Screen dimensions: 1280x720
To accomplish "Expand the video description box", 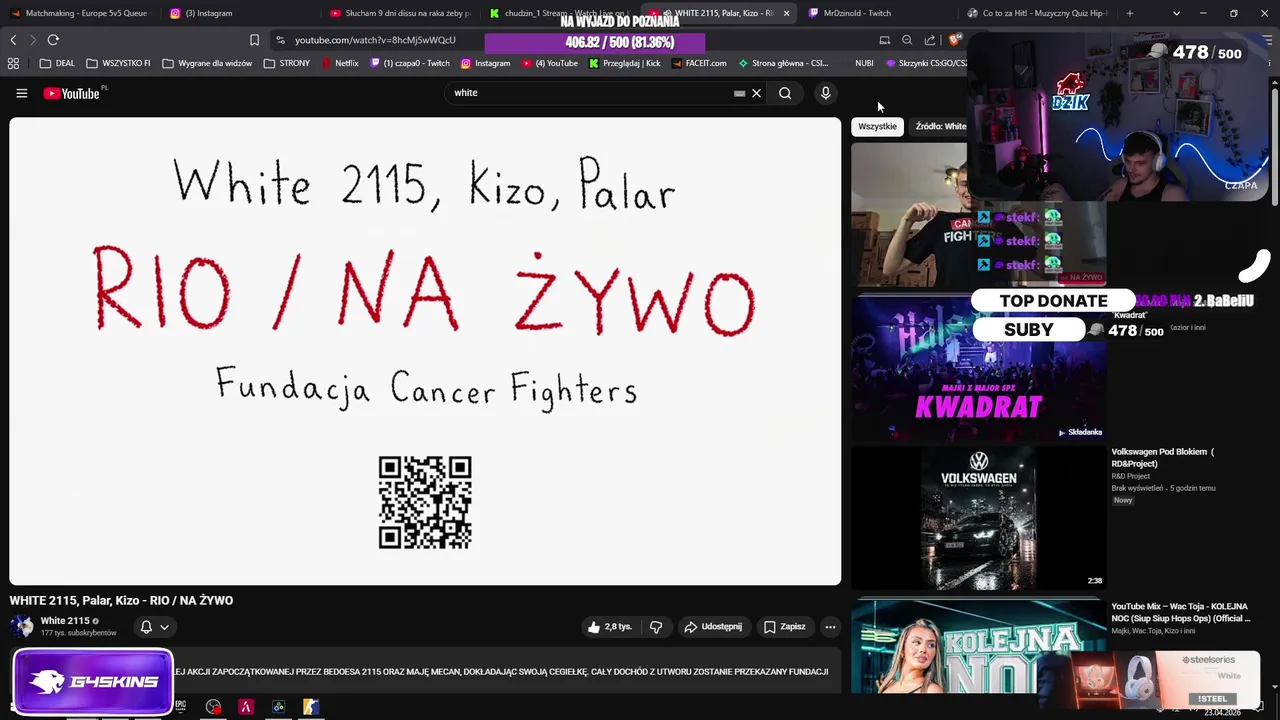I will point(425,672).
